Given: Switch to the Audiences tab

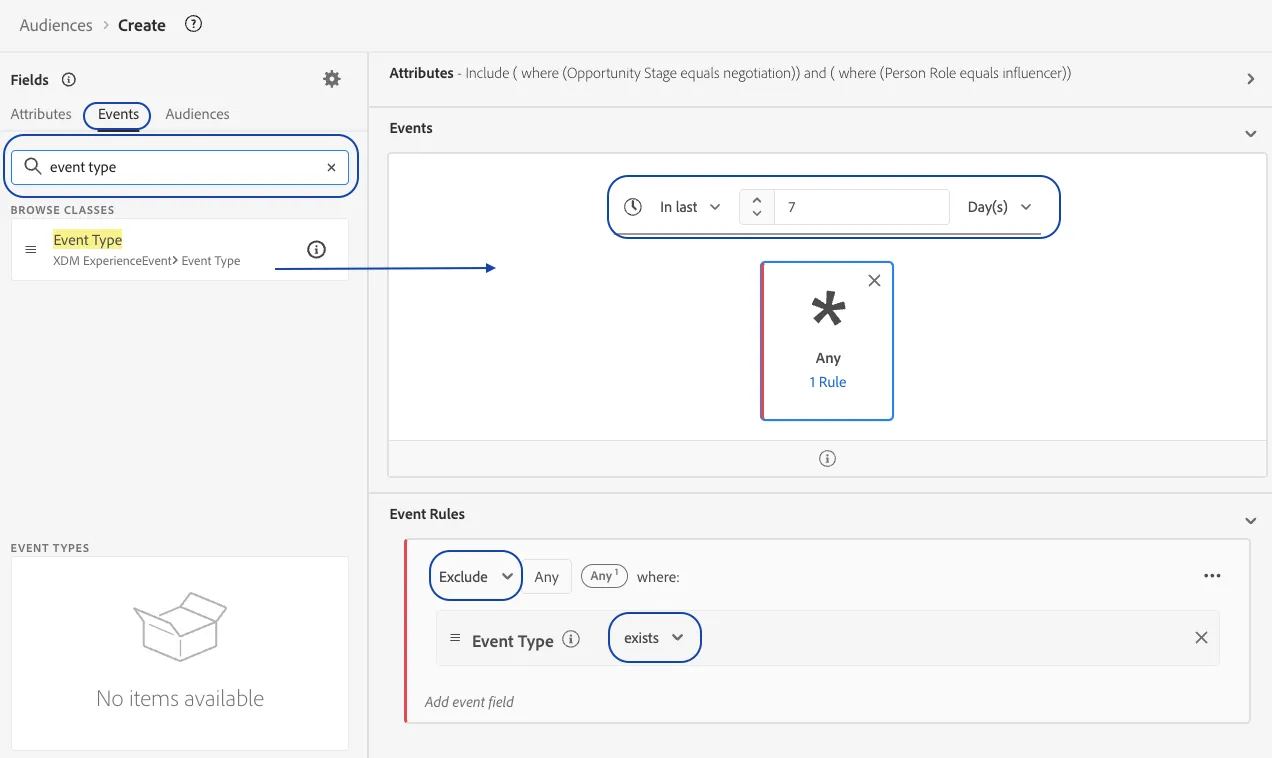Looking at the screenshot, I should click(197, 114).
